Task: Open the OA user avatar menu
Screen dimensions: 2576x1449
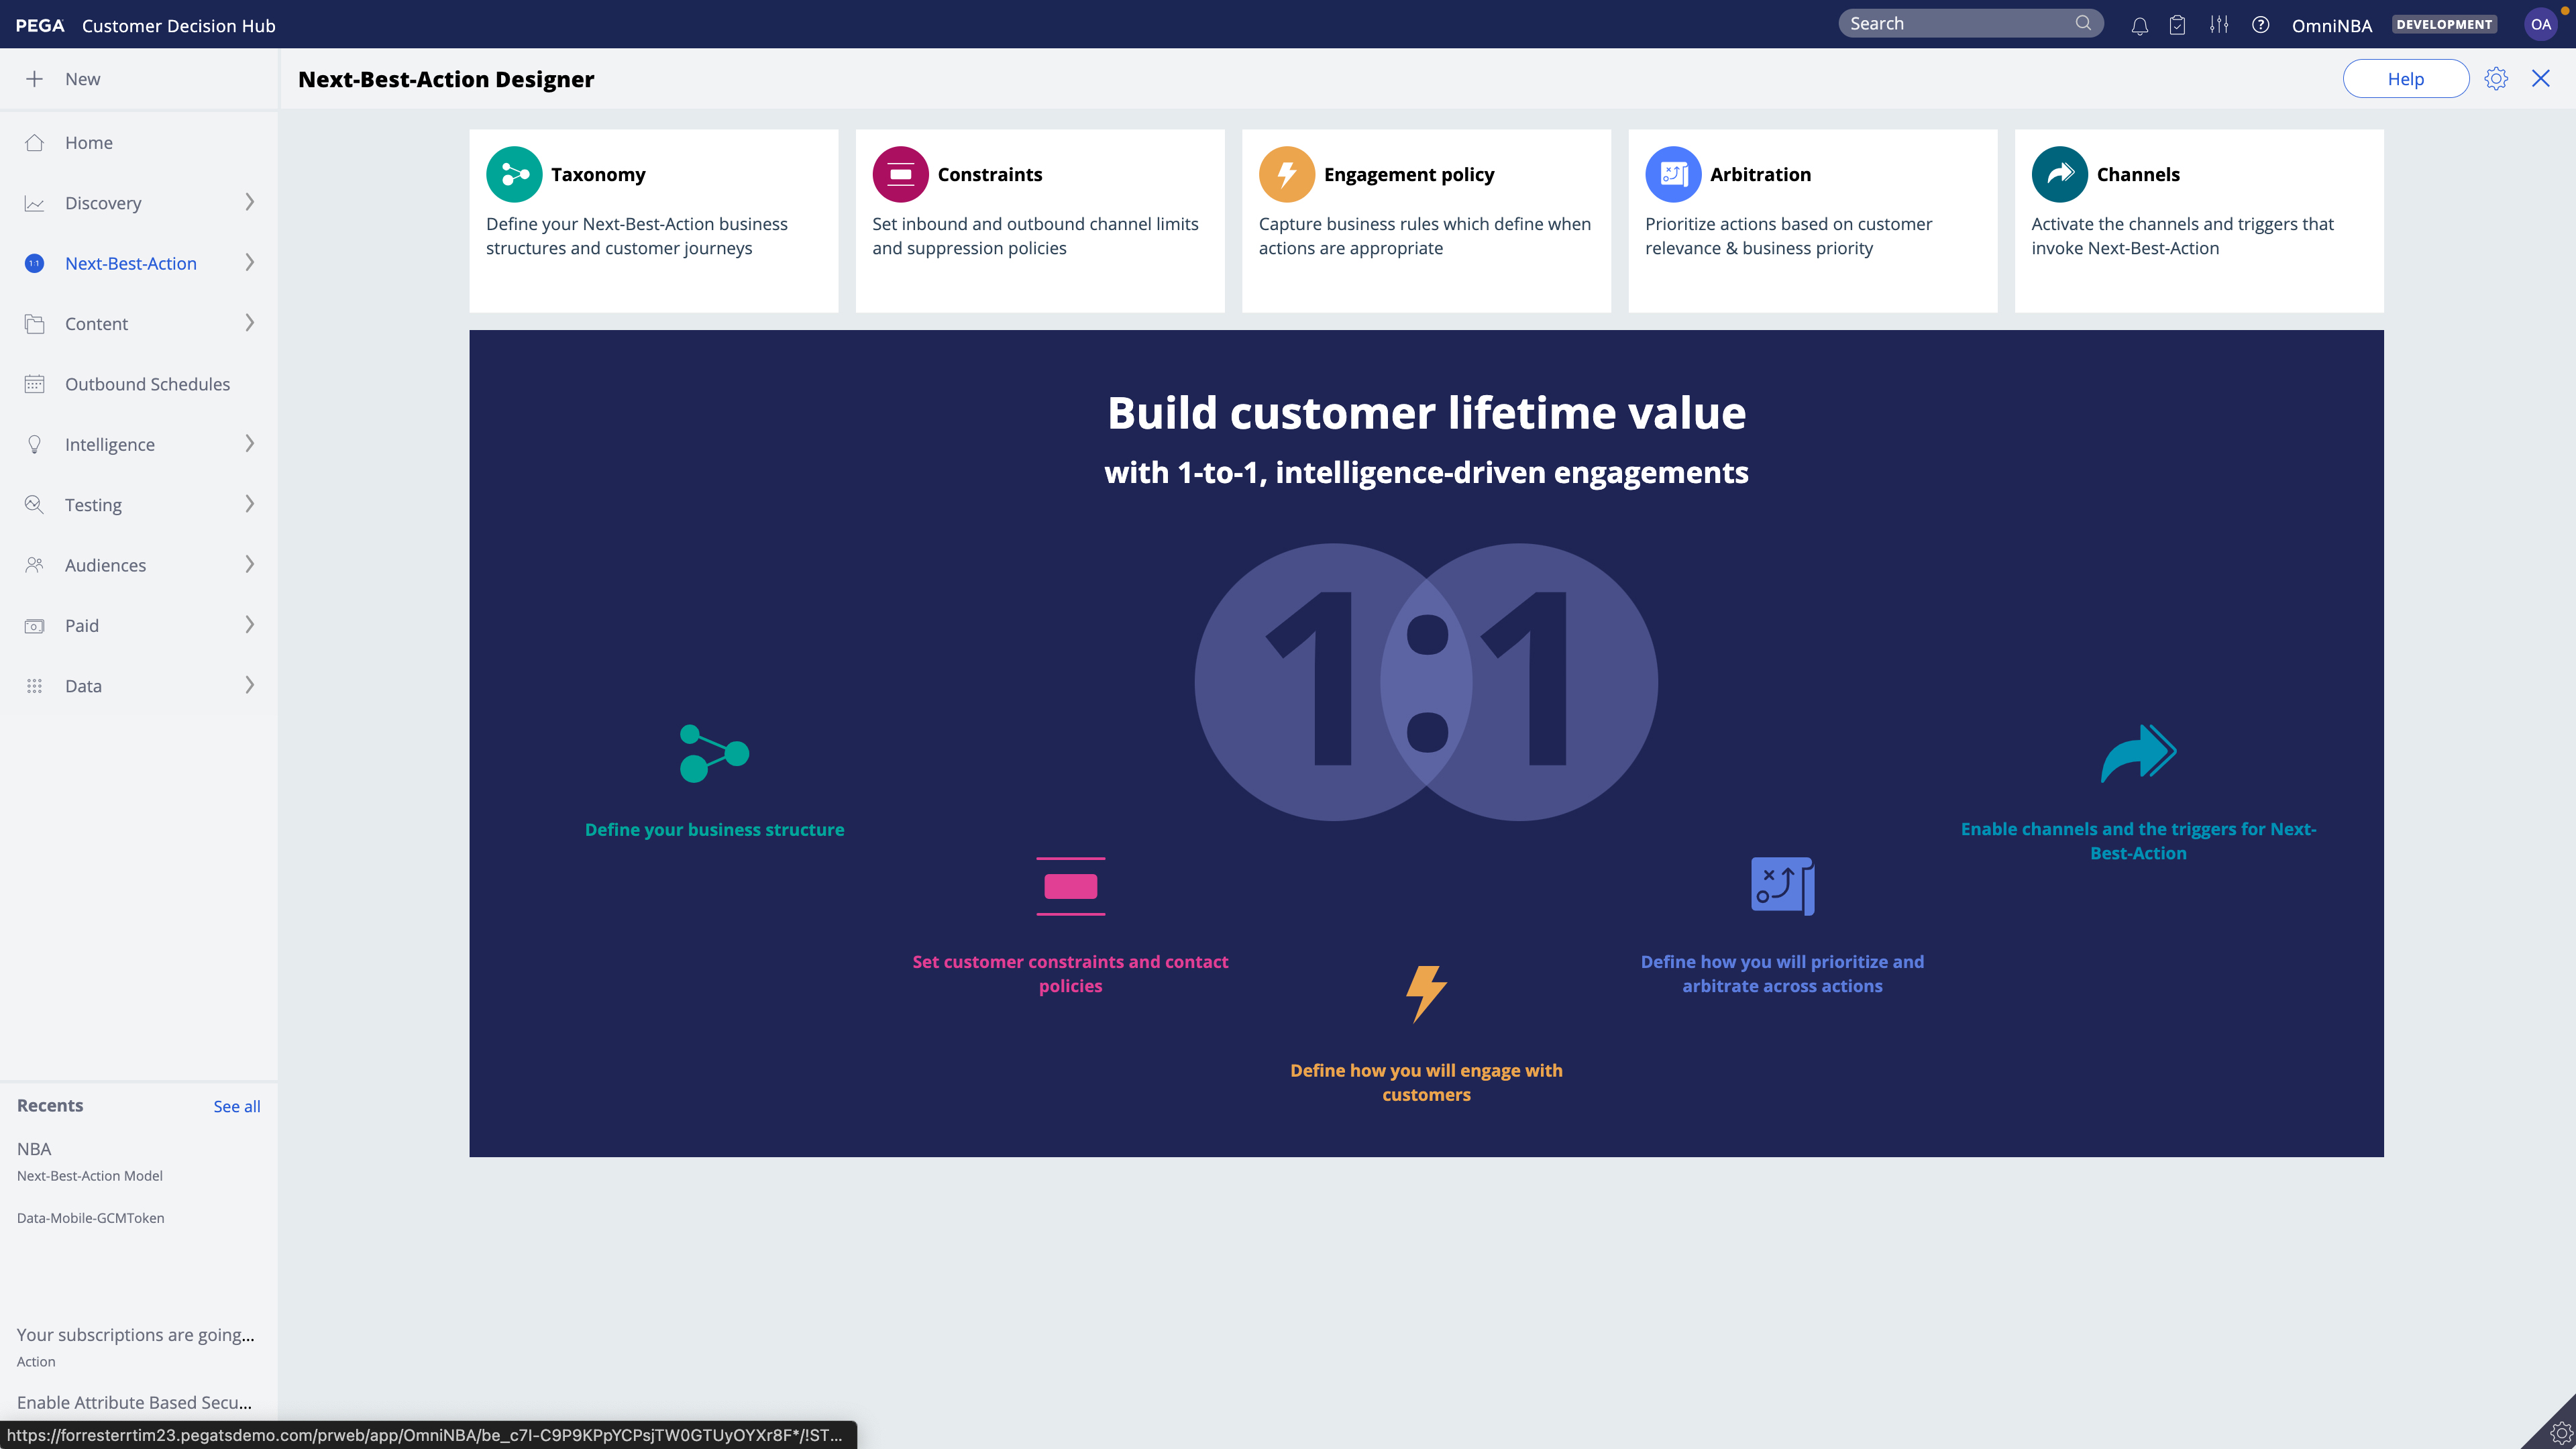Action: click(2540, 25)
